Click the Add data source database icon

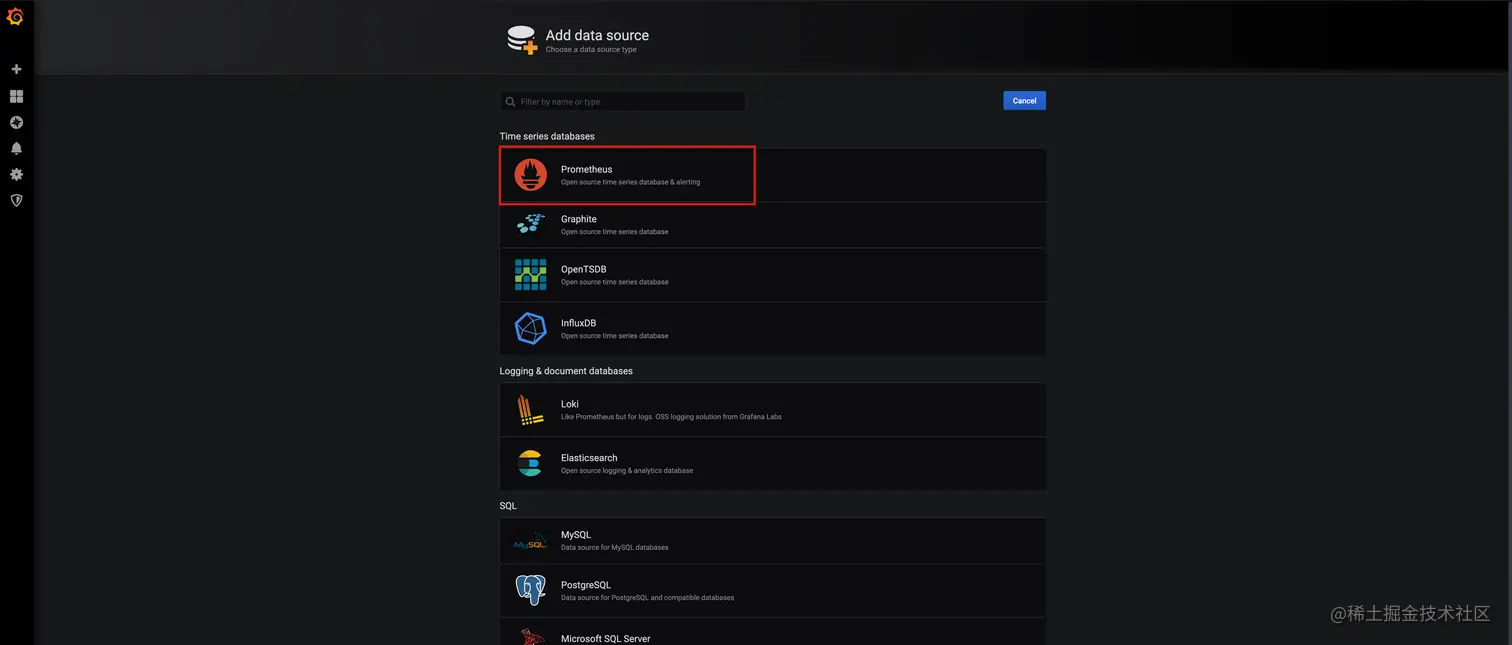tap(522, 40)
